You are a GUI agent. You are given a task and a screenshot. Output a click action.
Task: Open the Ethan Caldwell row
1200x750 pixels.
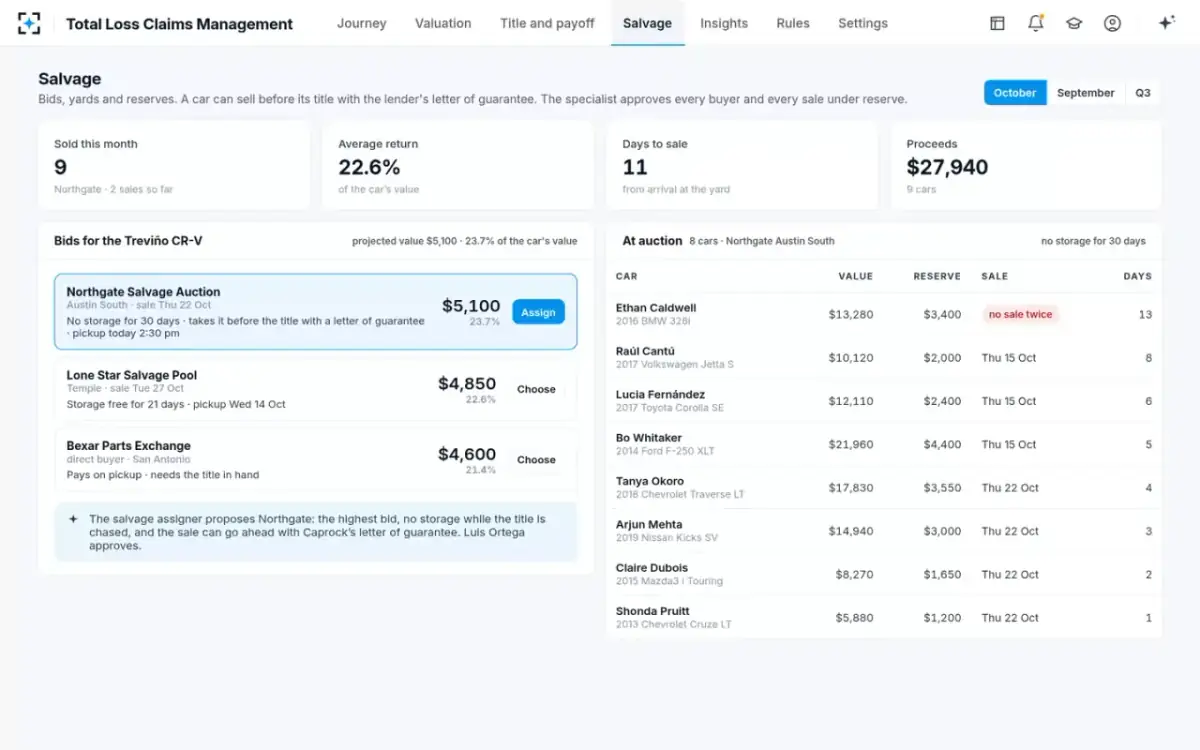(x=884, y=314)
